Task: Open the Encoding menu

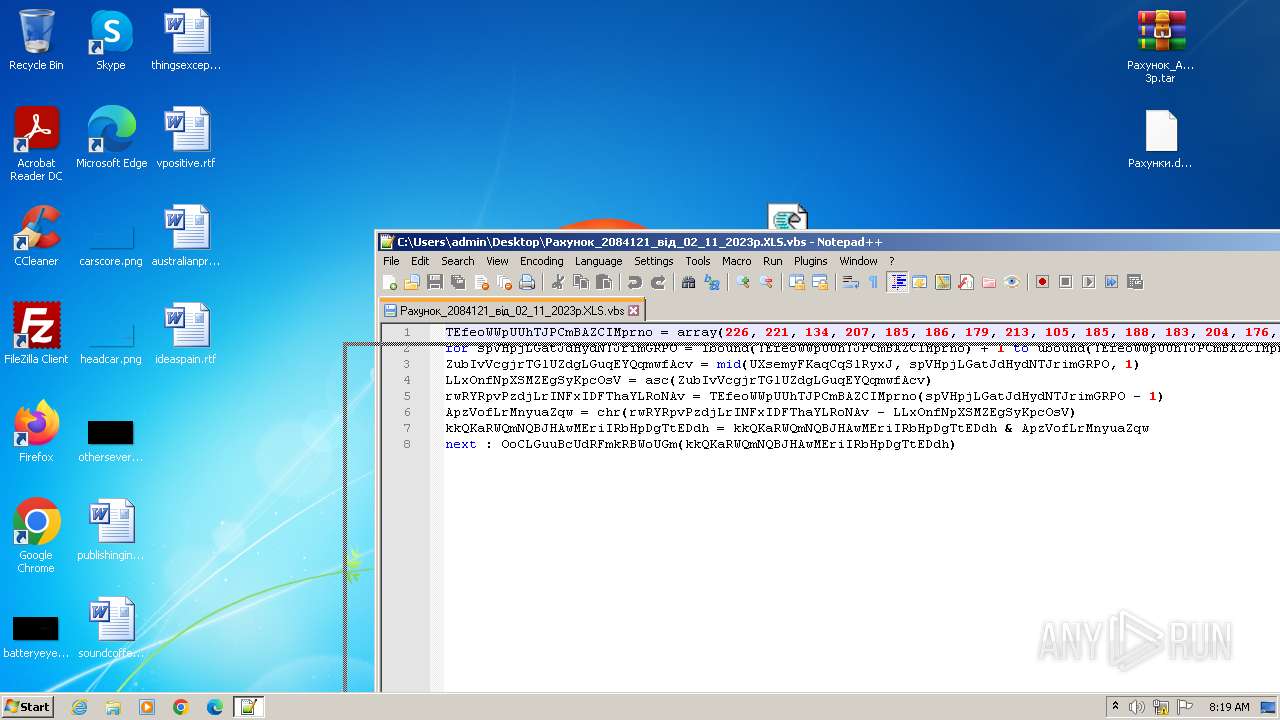Action: pyautogui.click(x=541, y=261)
